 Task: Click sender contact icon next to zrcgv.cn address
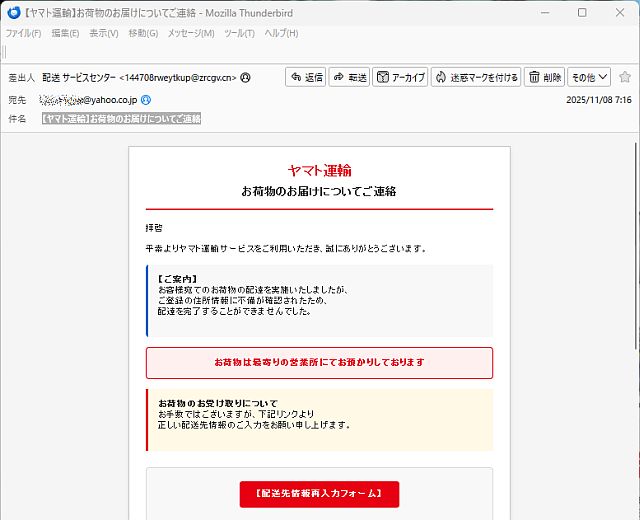click(245, 77)
